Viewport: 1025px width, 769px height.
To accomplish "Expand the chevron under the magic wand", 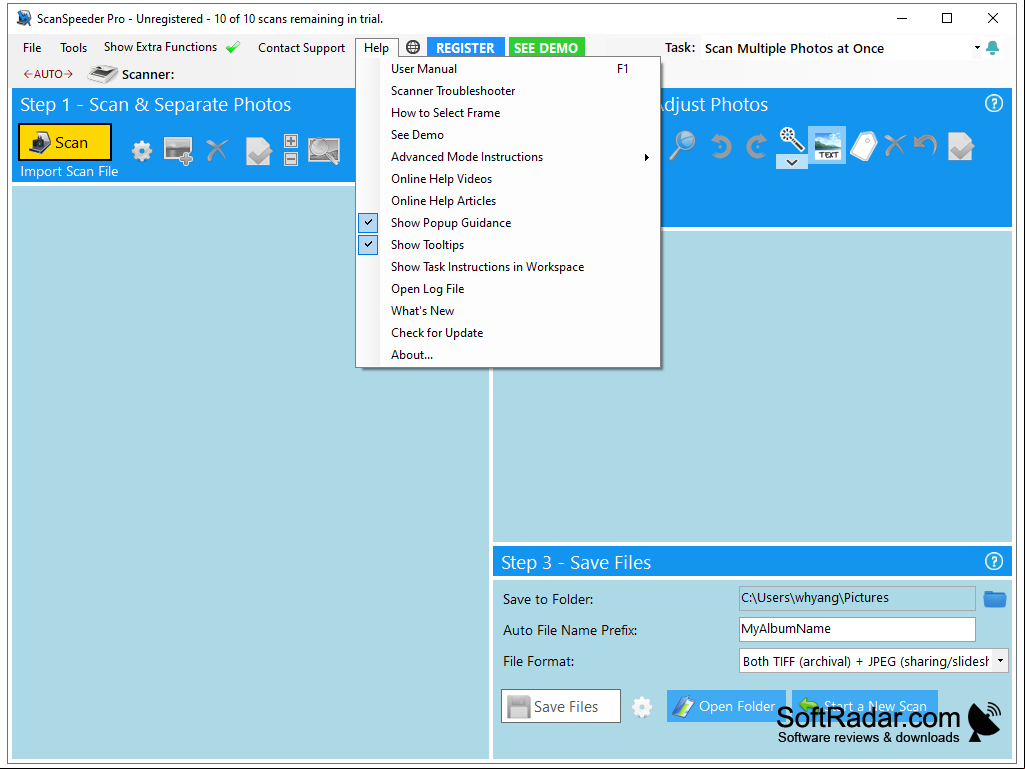I will (792, 162).
